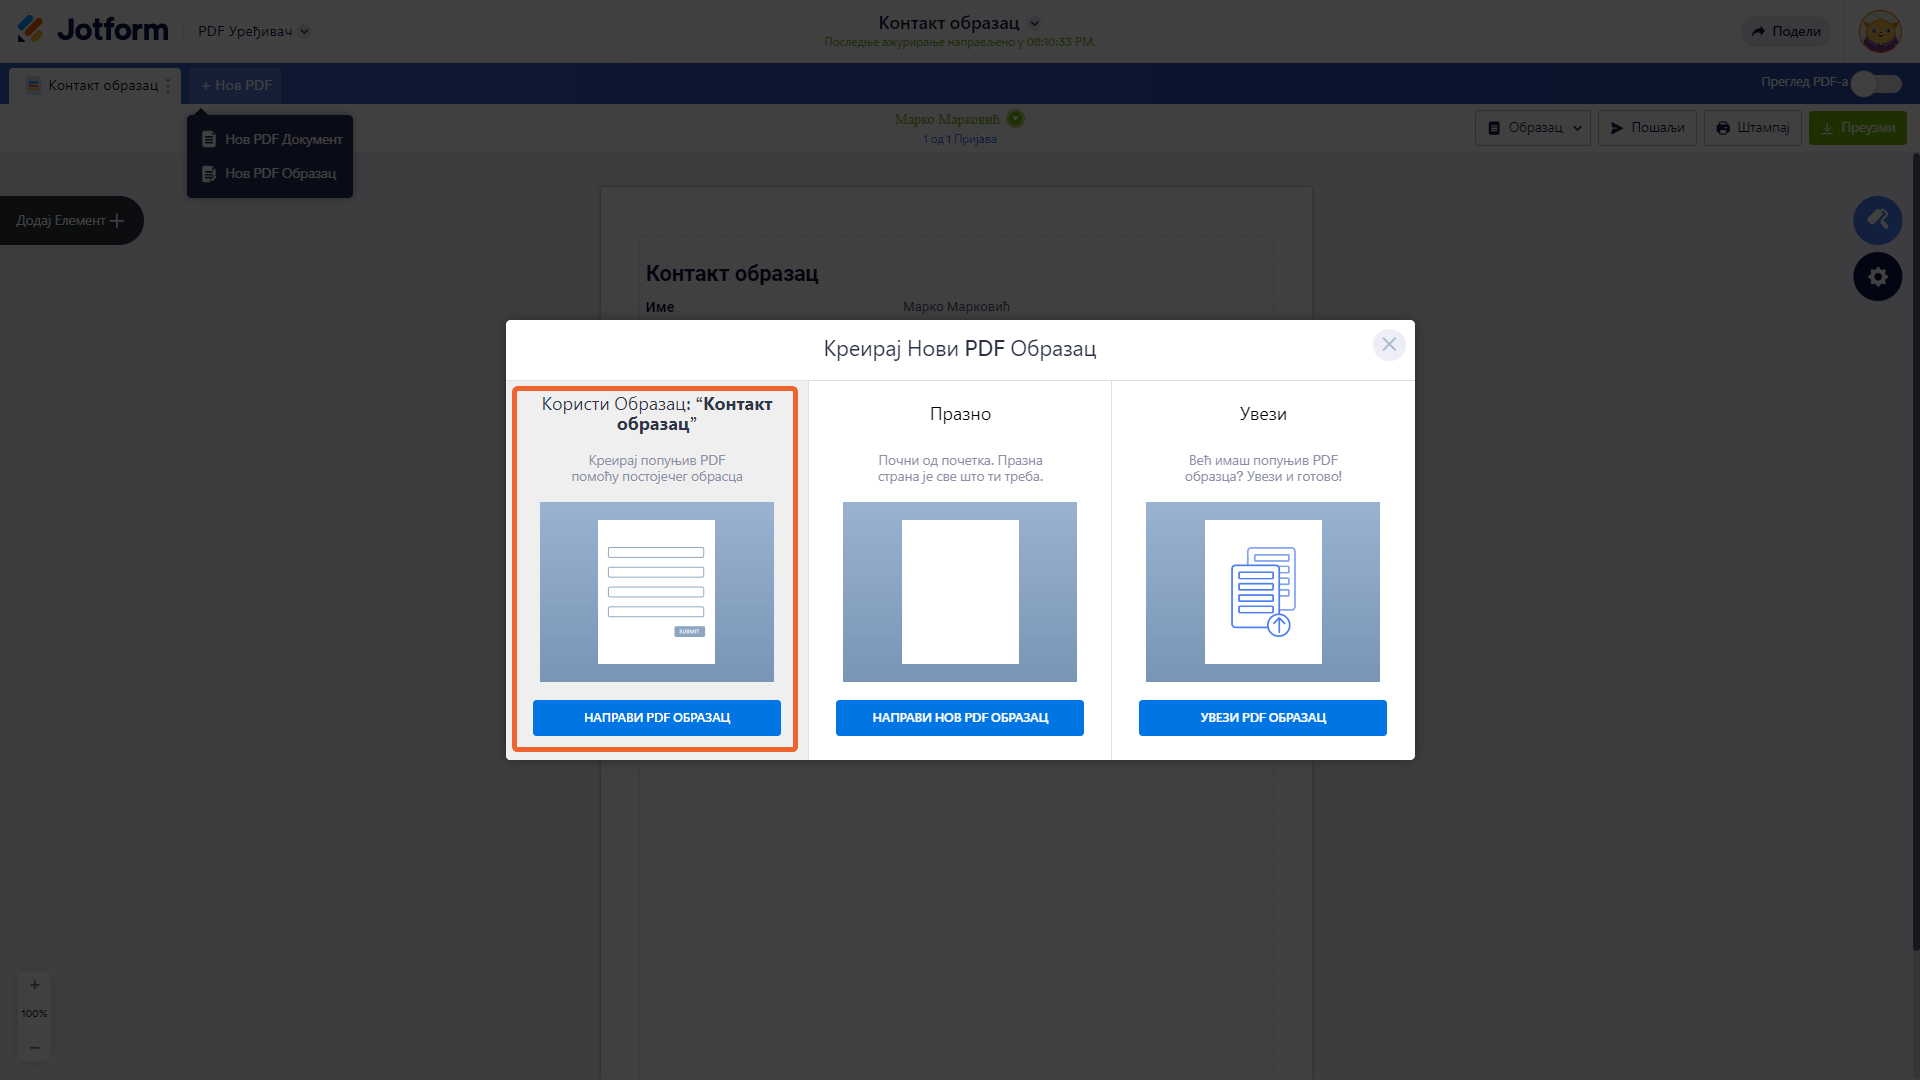Expand the Контакт образац title chevron
1920x1080 pixels.
point(1035,23)
